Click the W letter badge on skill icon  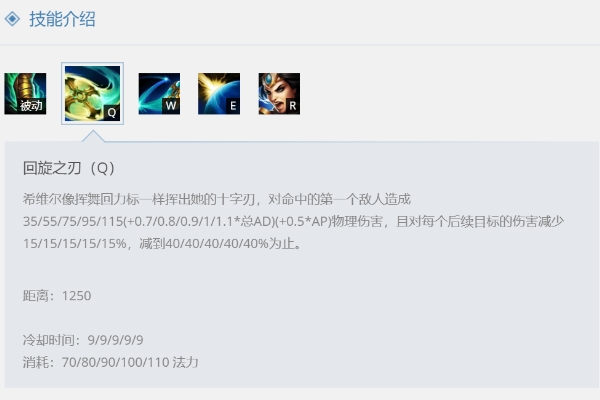coord(171,106)
